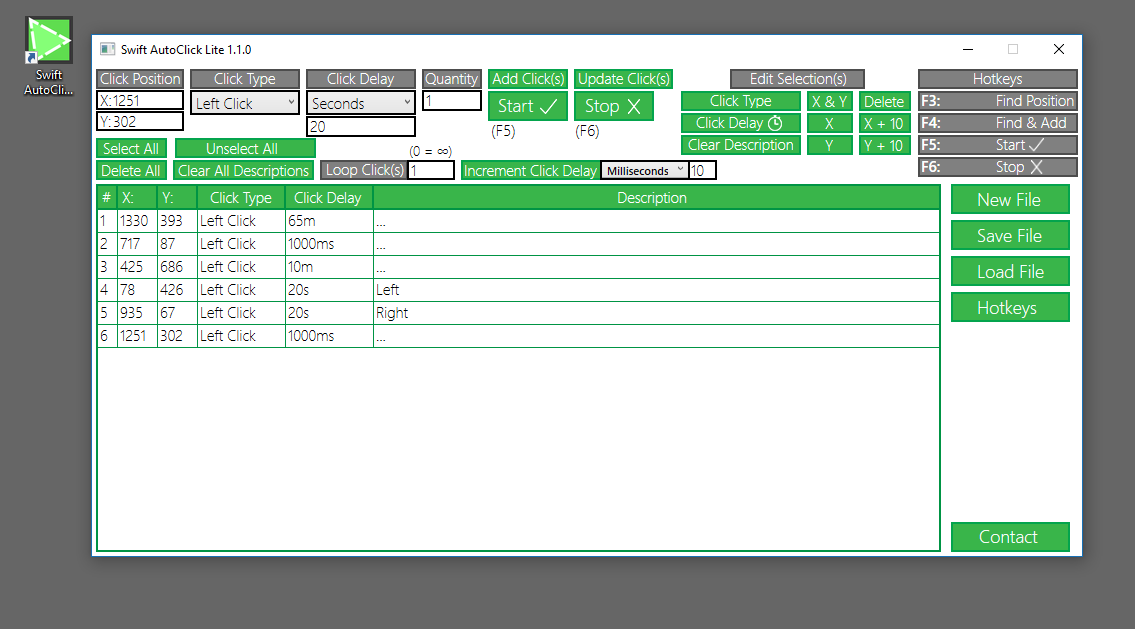Focus the X position input field
Viewport: 1135px width, 629px height.
140,100
